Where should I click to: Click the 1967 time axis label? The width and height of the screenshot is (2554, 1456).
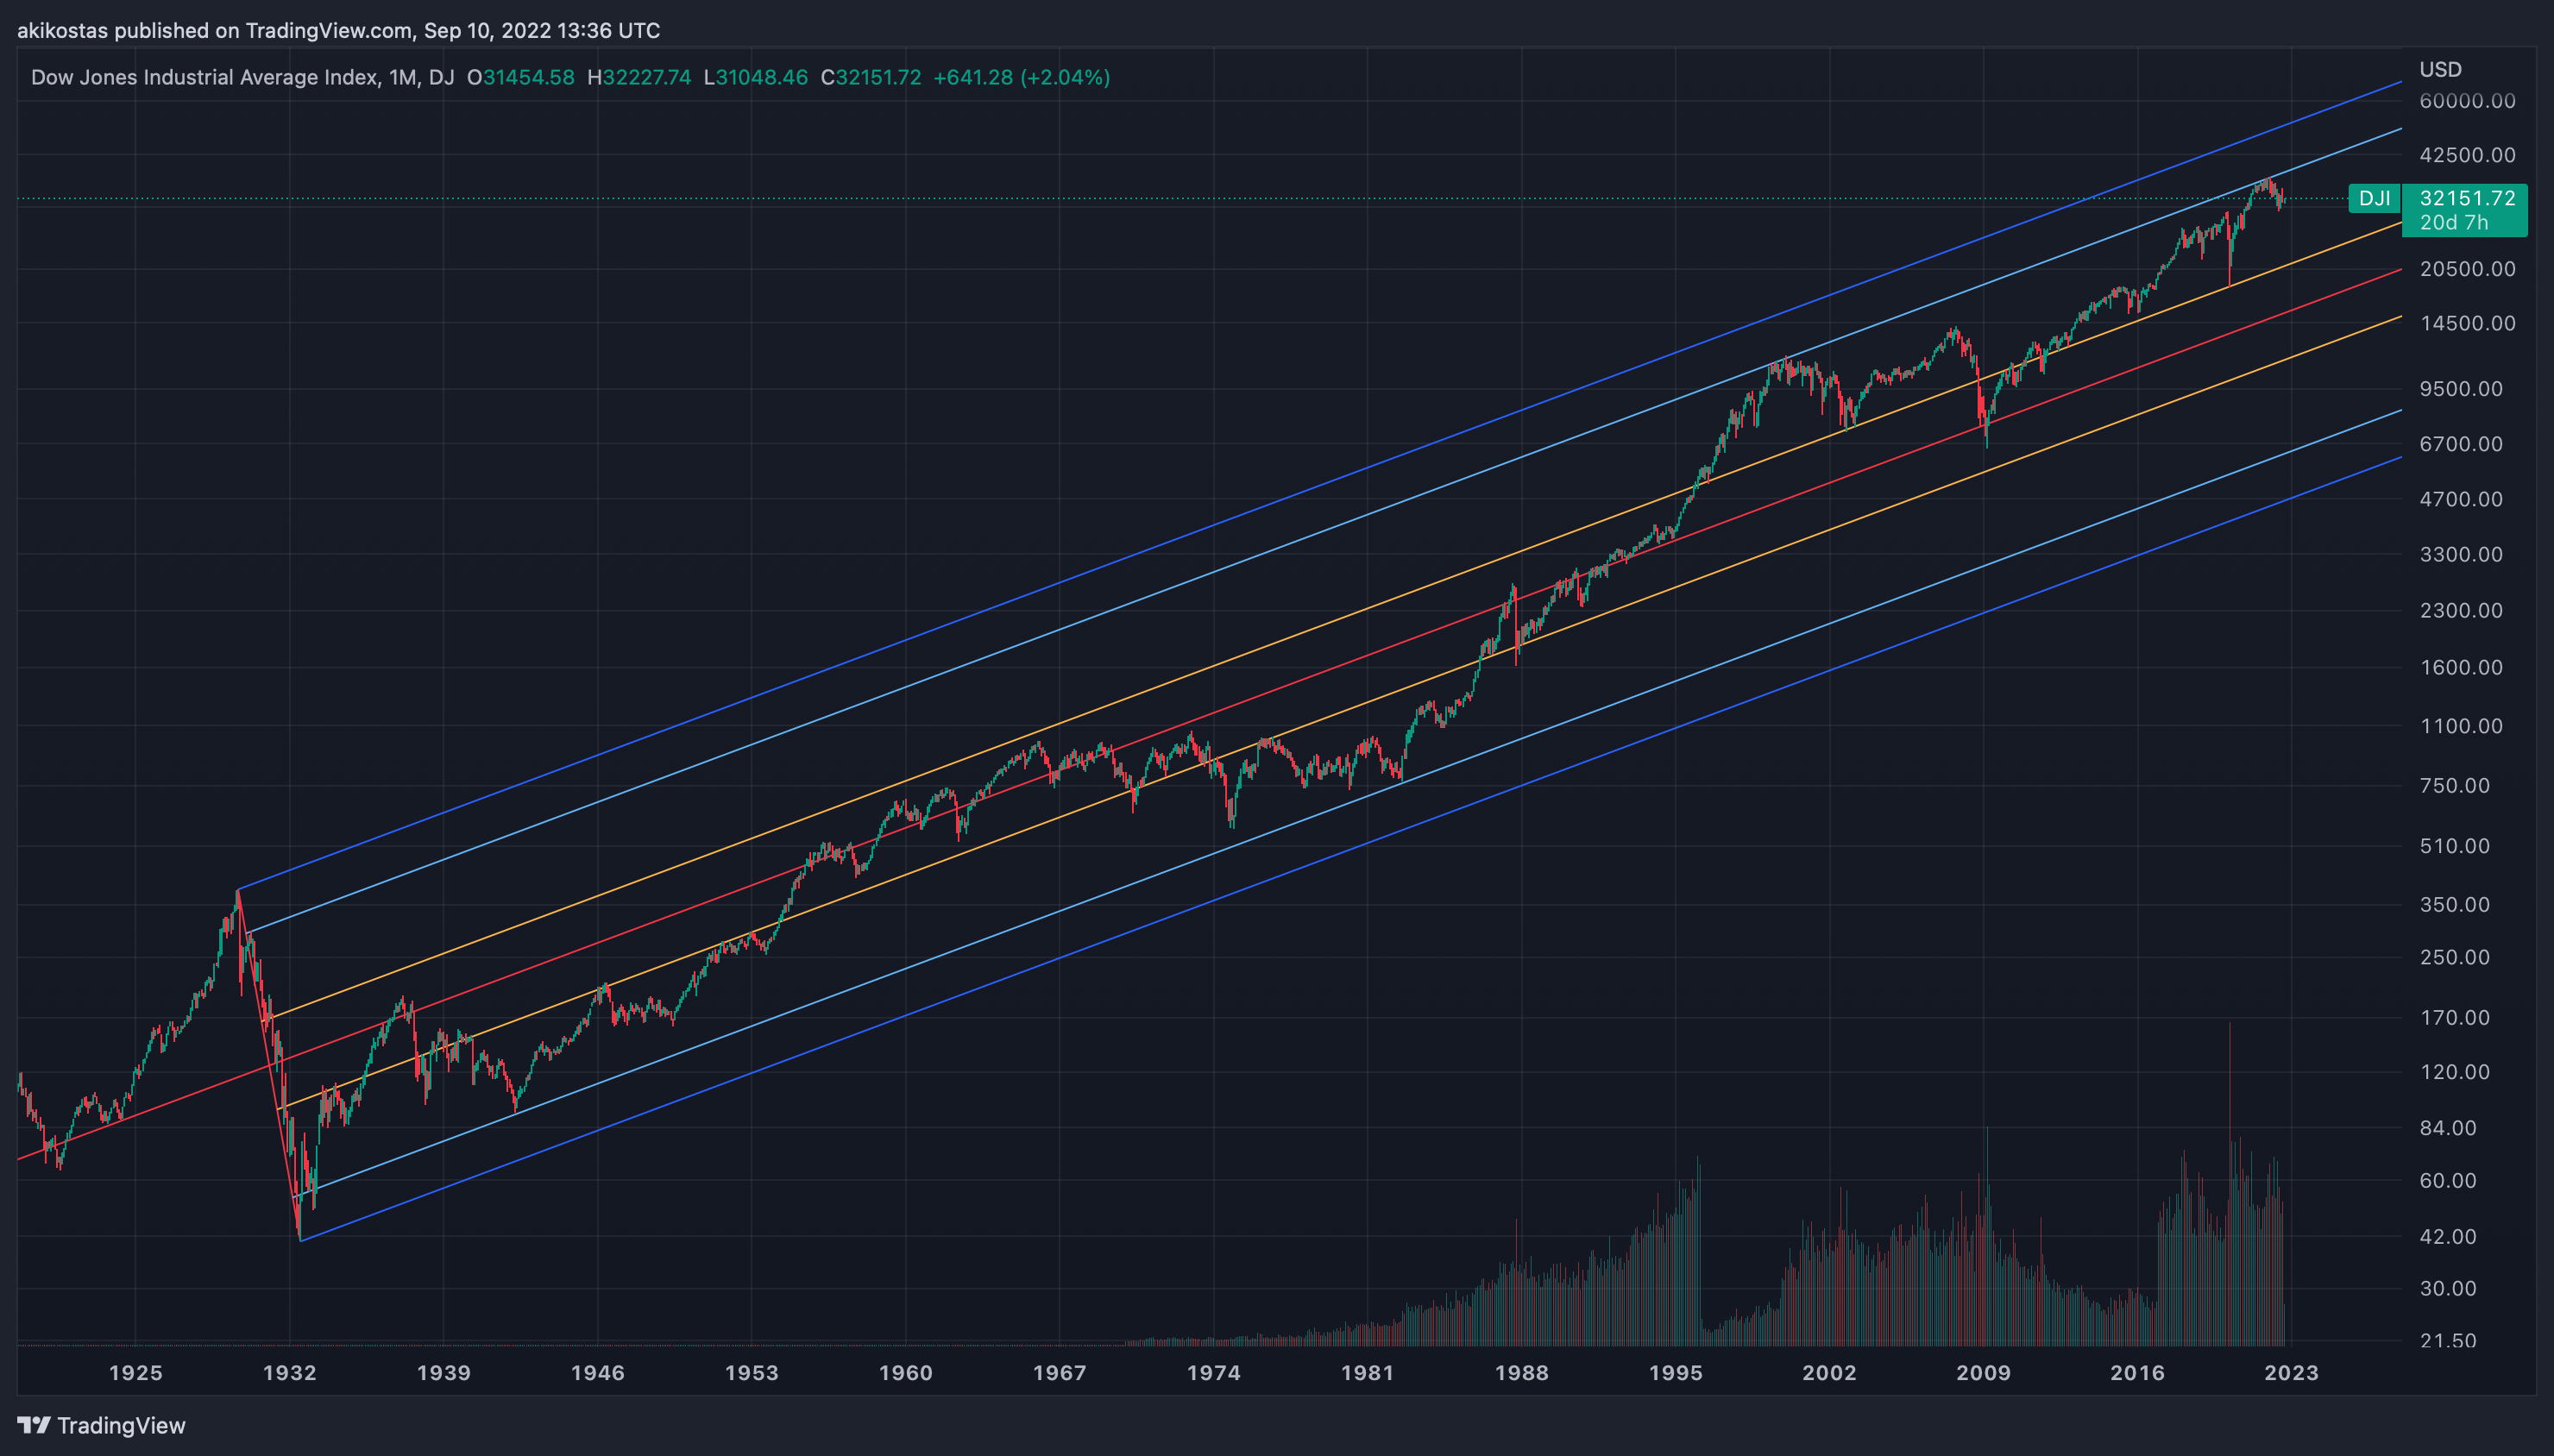1060,1372
